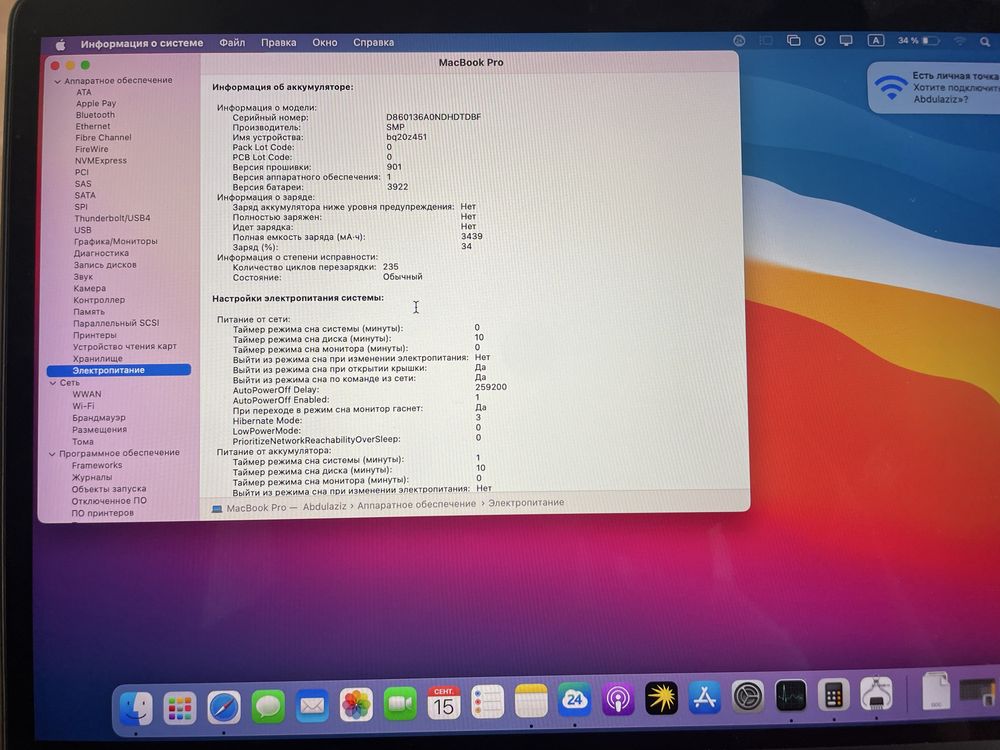The image size is (1000, 750).
Task: Select USB in the sidebar
Action: pyautogui.click(x=83, y=230)
